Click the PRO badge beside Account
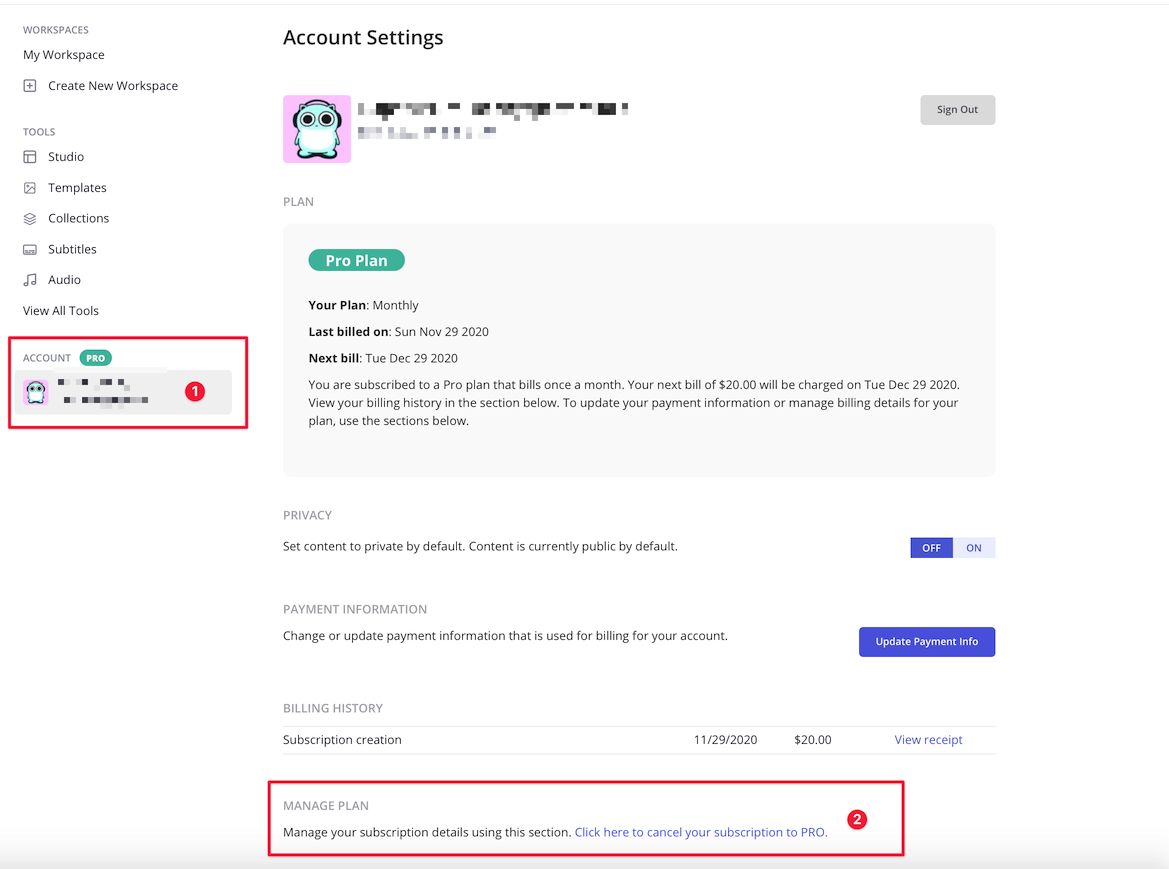Viewport: 1169px width, 869px height. (95, 358)
